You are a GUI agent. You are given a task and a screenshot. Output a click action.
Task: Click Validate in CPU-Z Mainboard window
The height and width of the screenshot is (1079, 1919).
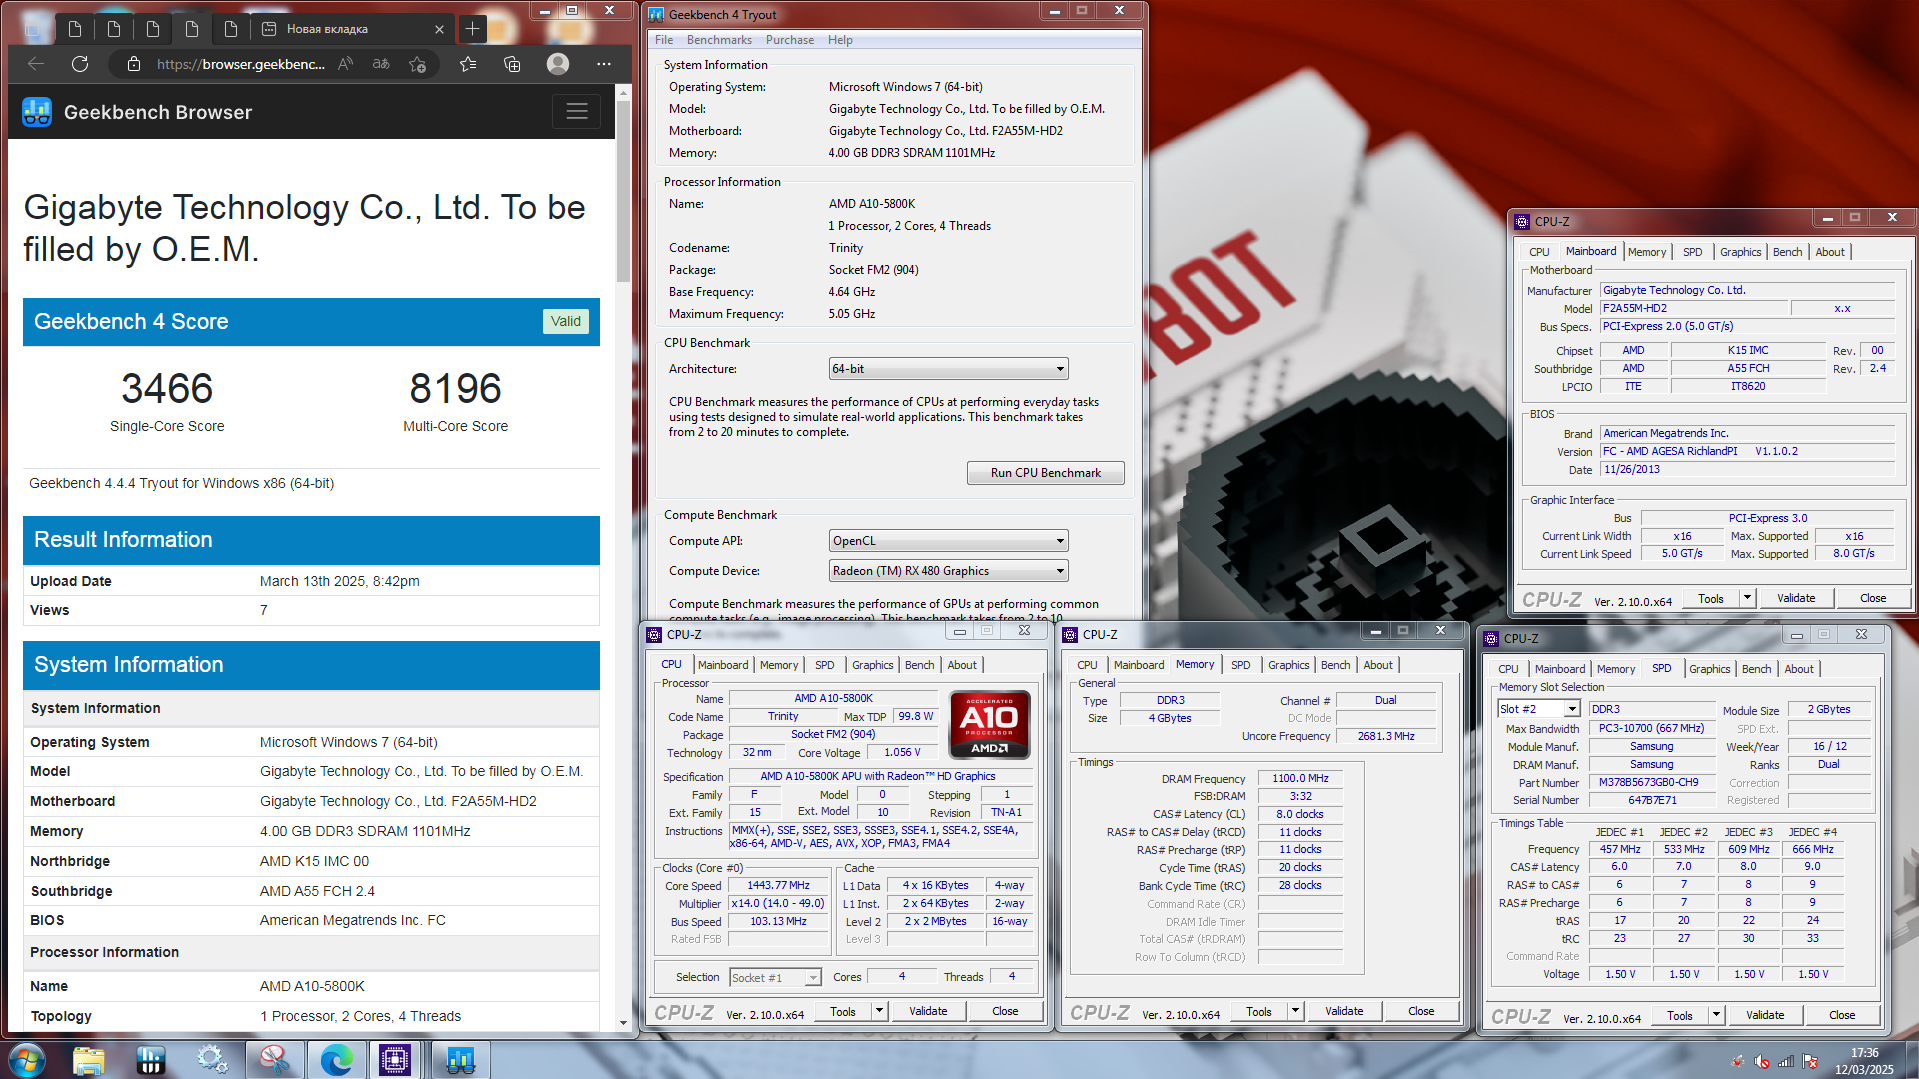[x=1796, y=598]
